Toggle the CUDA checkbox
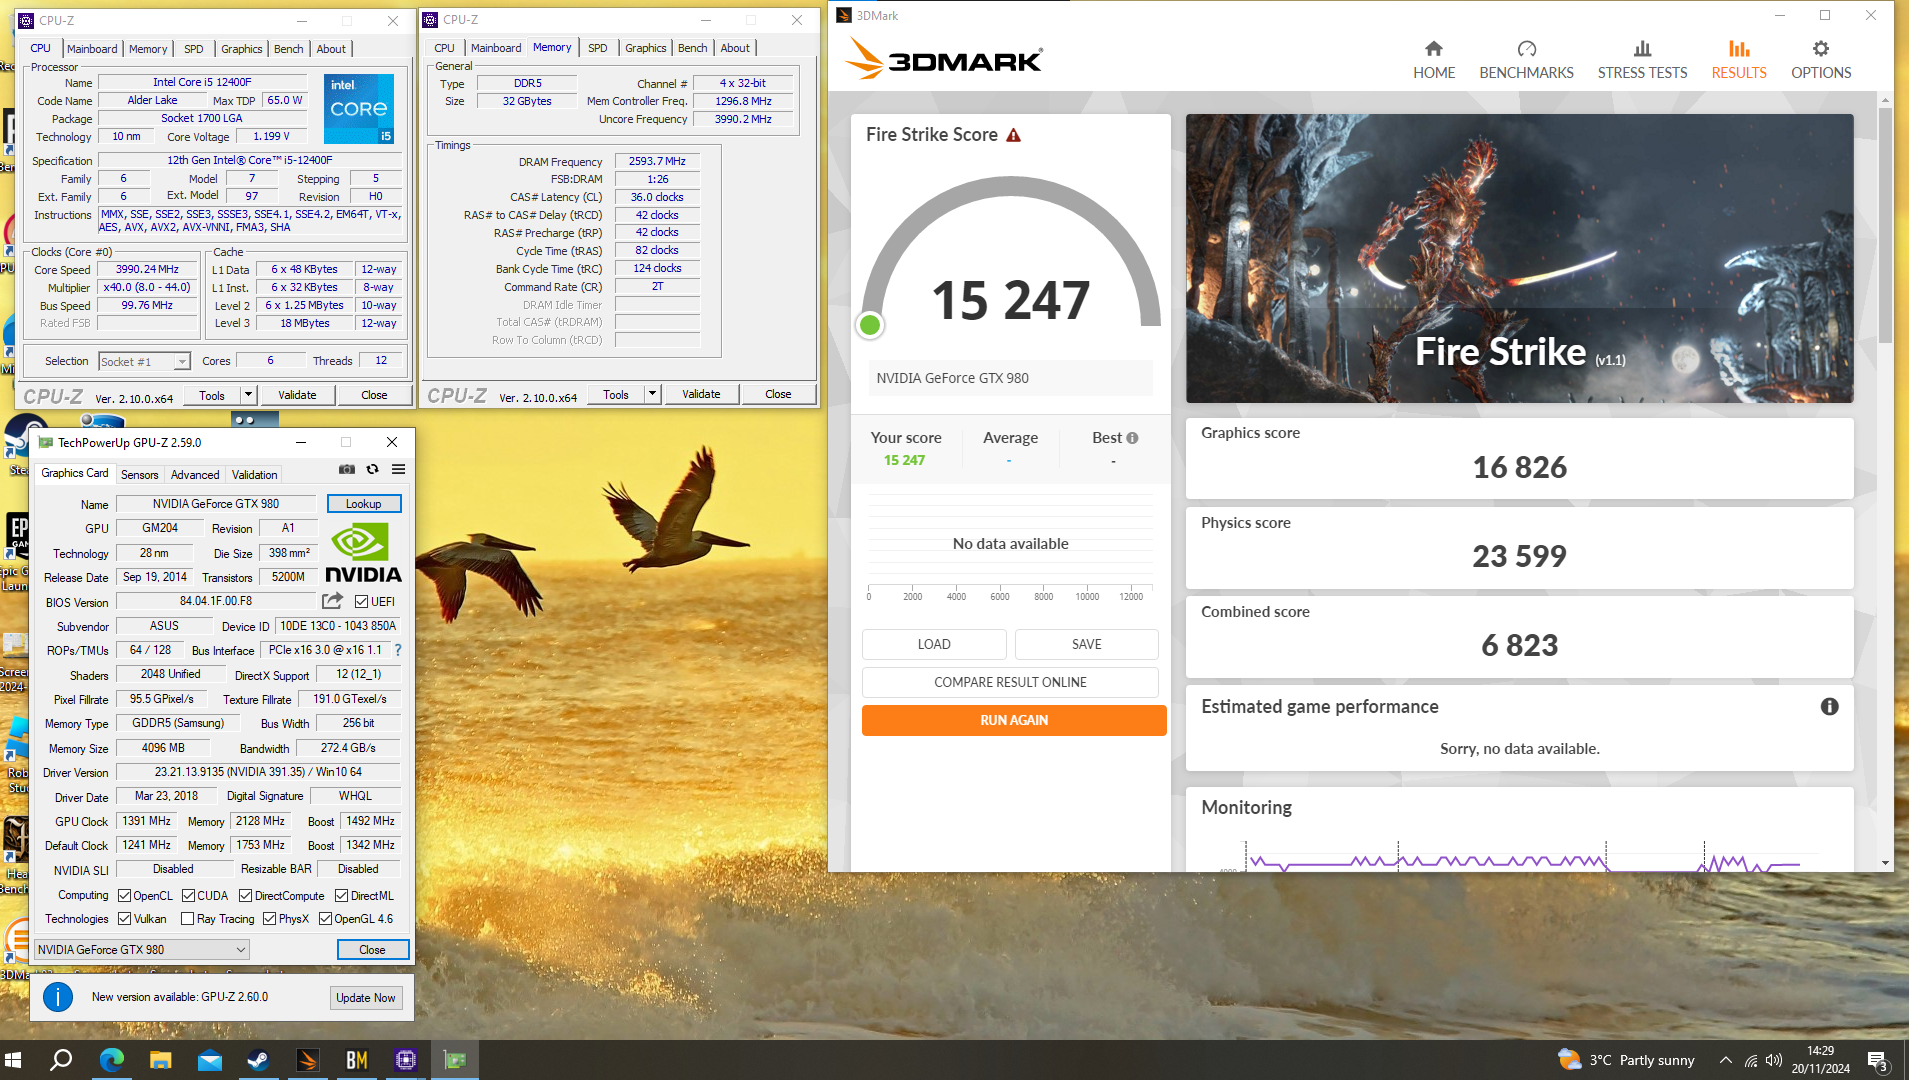This screenshot has width=1909, height=1080. pyautogui.click(x=188, y=896)
